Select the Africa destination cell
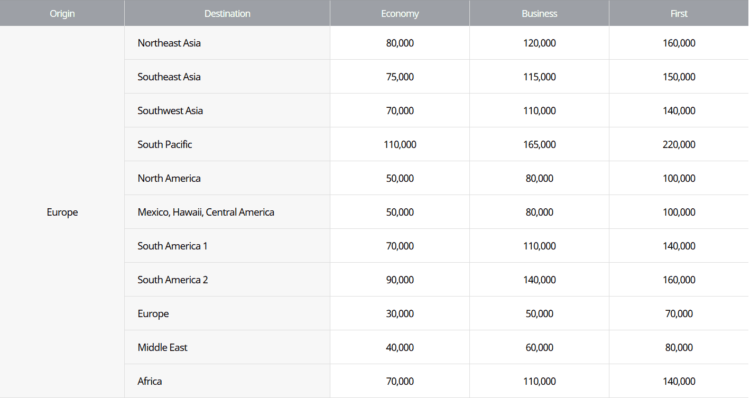The image size is (750, 398). tap(227, 381)
